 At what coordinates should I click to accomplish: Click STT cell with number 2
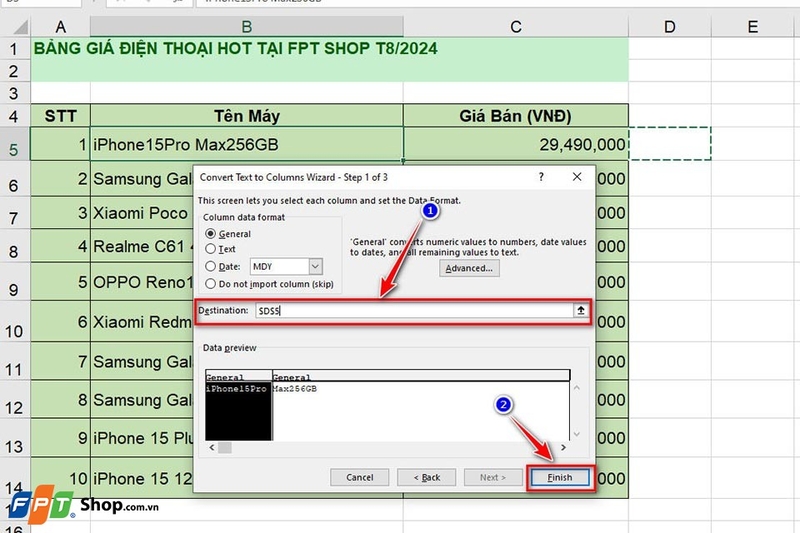point(60,179)
